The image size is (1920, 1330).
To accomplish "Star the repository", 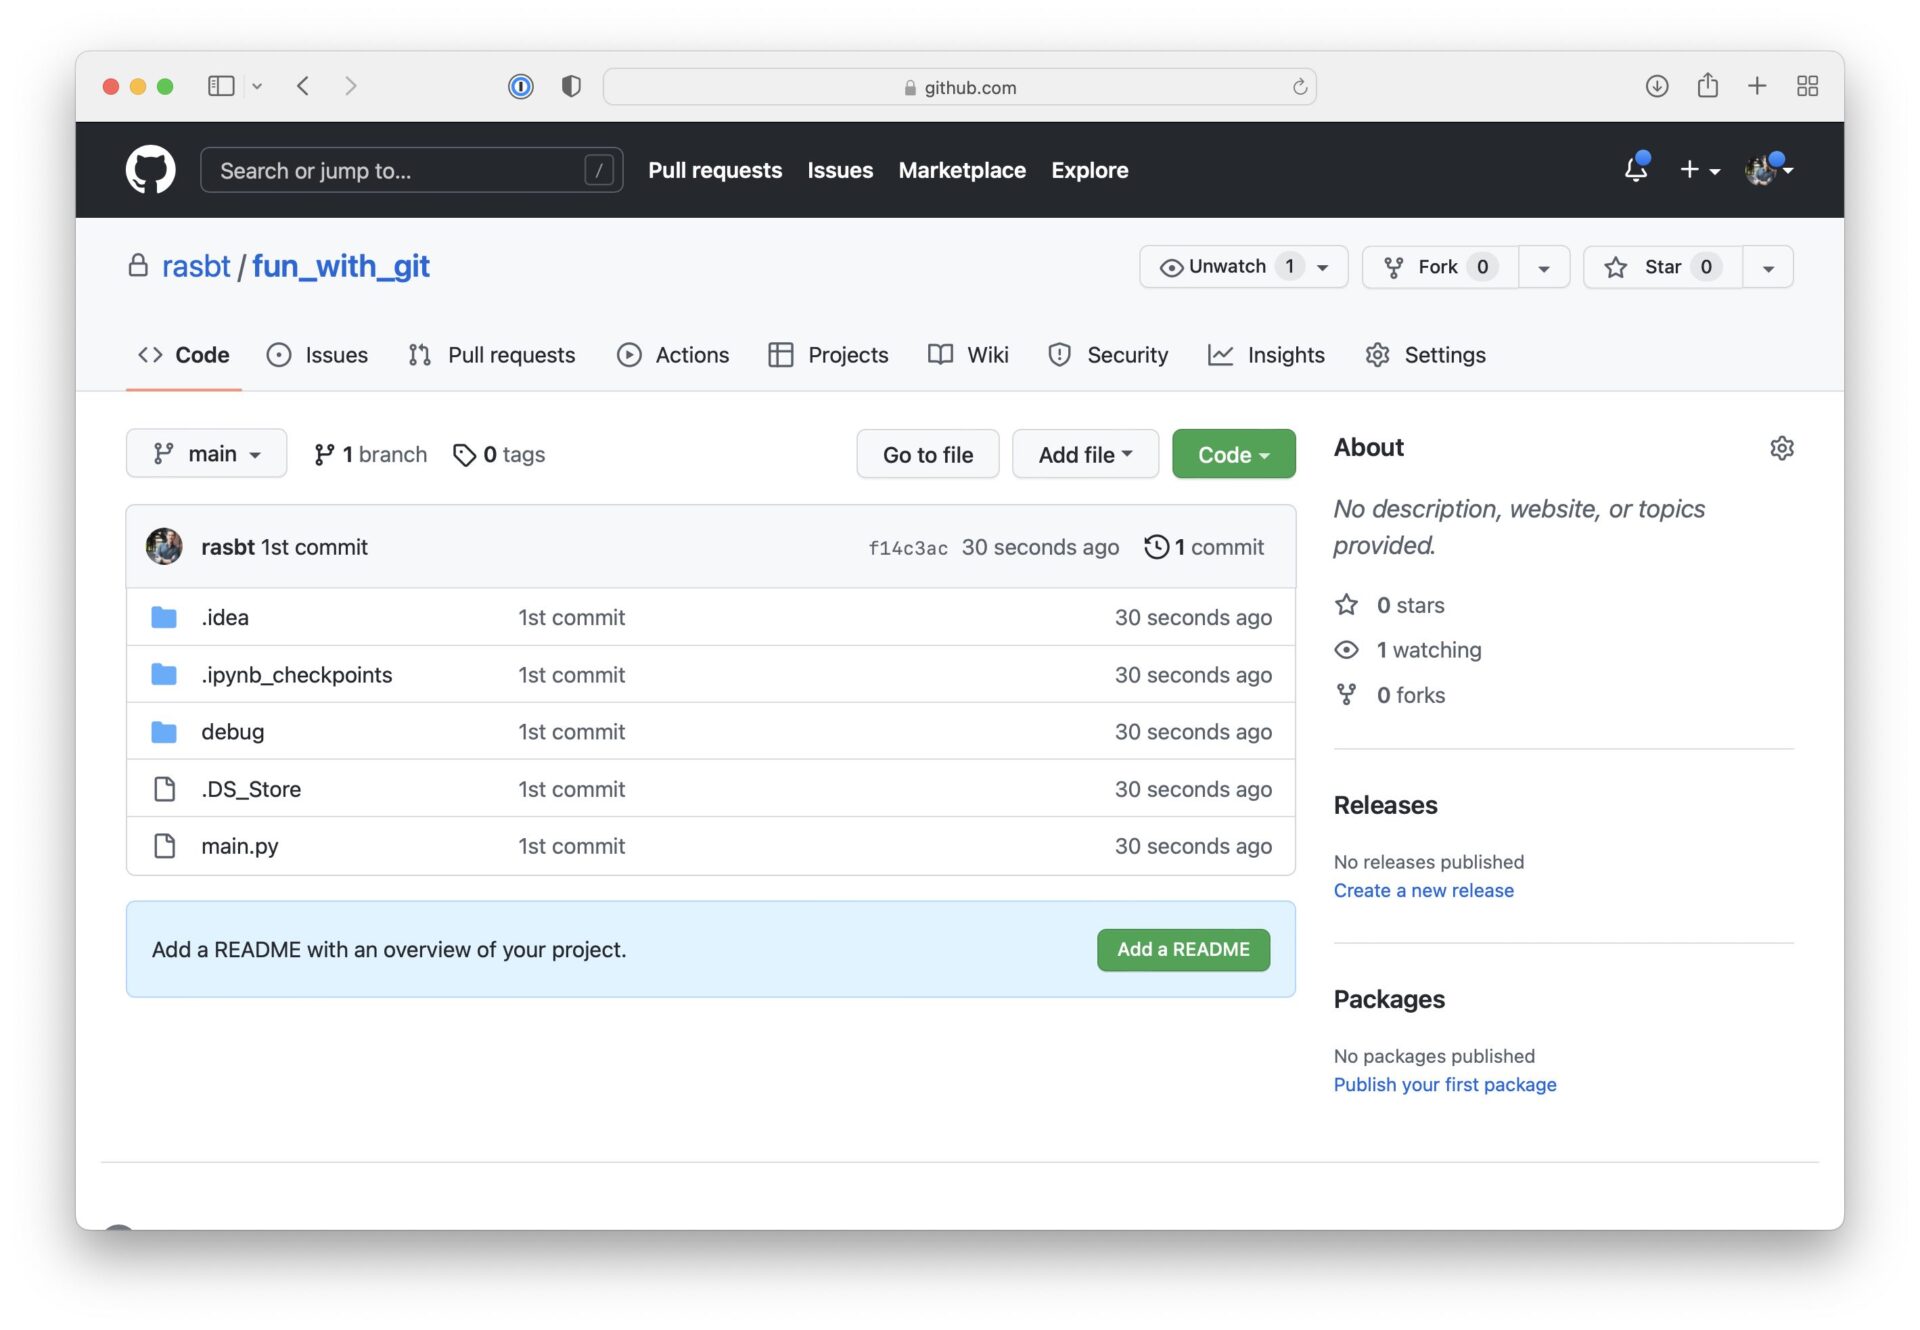I will (x=1663, y=267).
